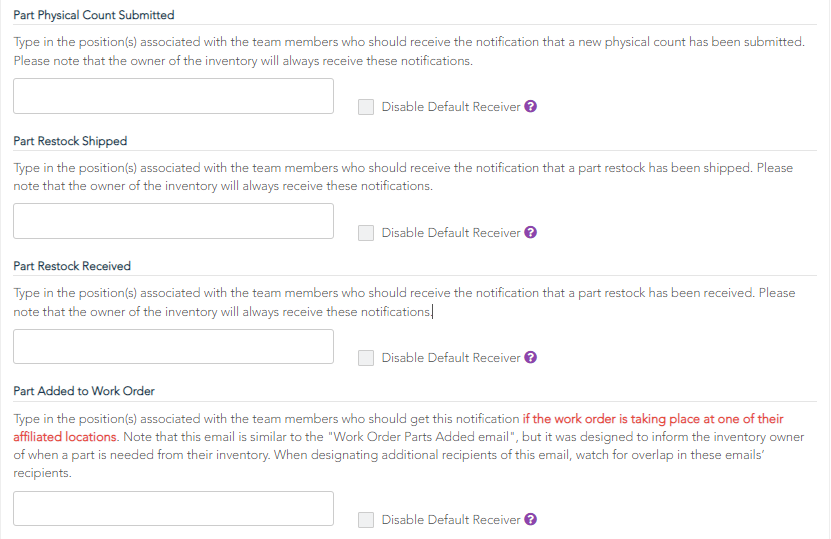Click Disable Default Receiver label text under Restock Shipped
831x539 pixels.
pos(451,233)
